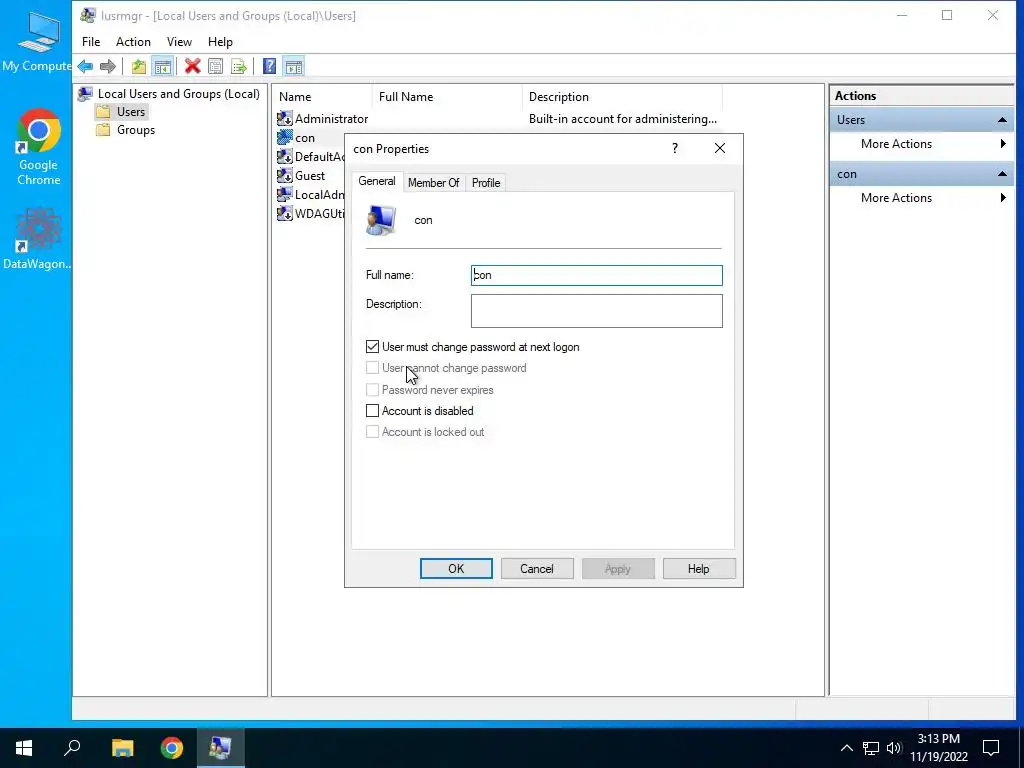The width and height of the screenshot is (1024, 768).
Task: Toggle the Show/Hide Action Pane icon
Action: [x=294, y=66]
